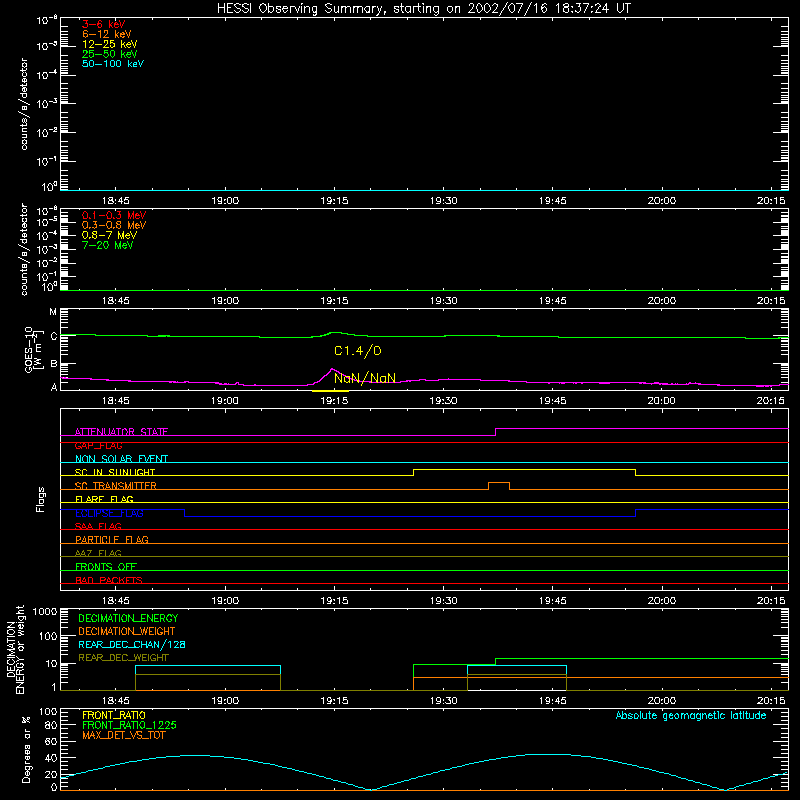The height and width of the screenshot is (800, 800).
Task: Select the 12-25 keV legend label
Action: point(109,44)
